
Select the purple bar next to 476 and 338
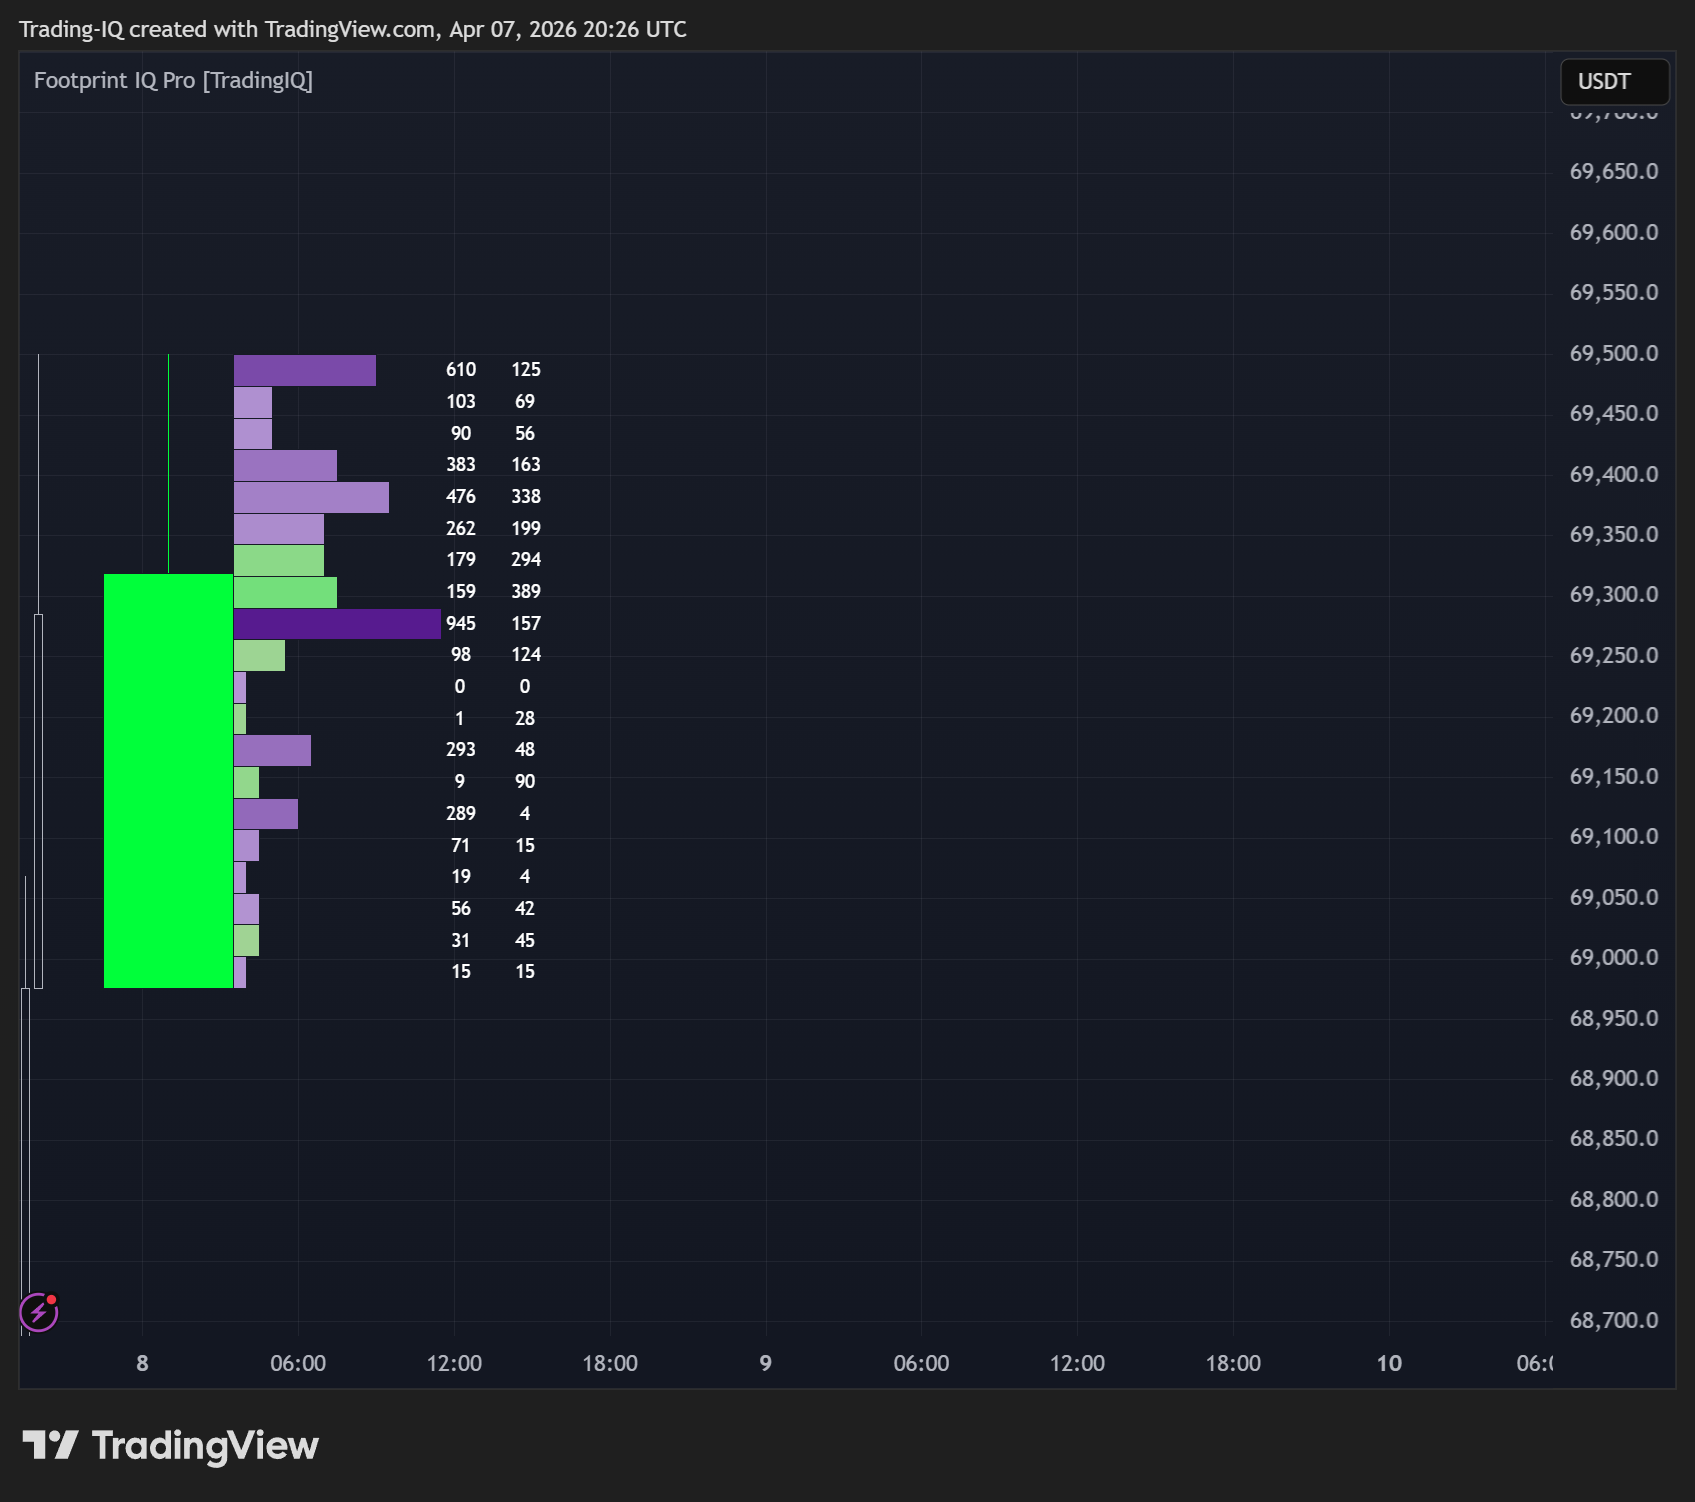311,497
